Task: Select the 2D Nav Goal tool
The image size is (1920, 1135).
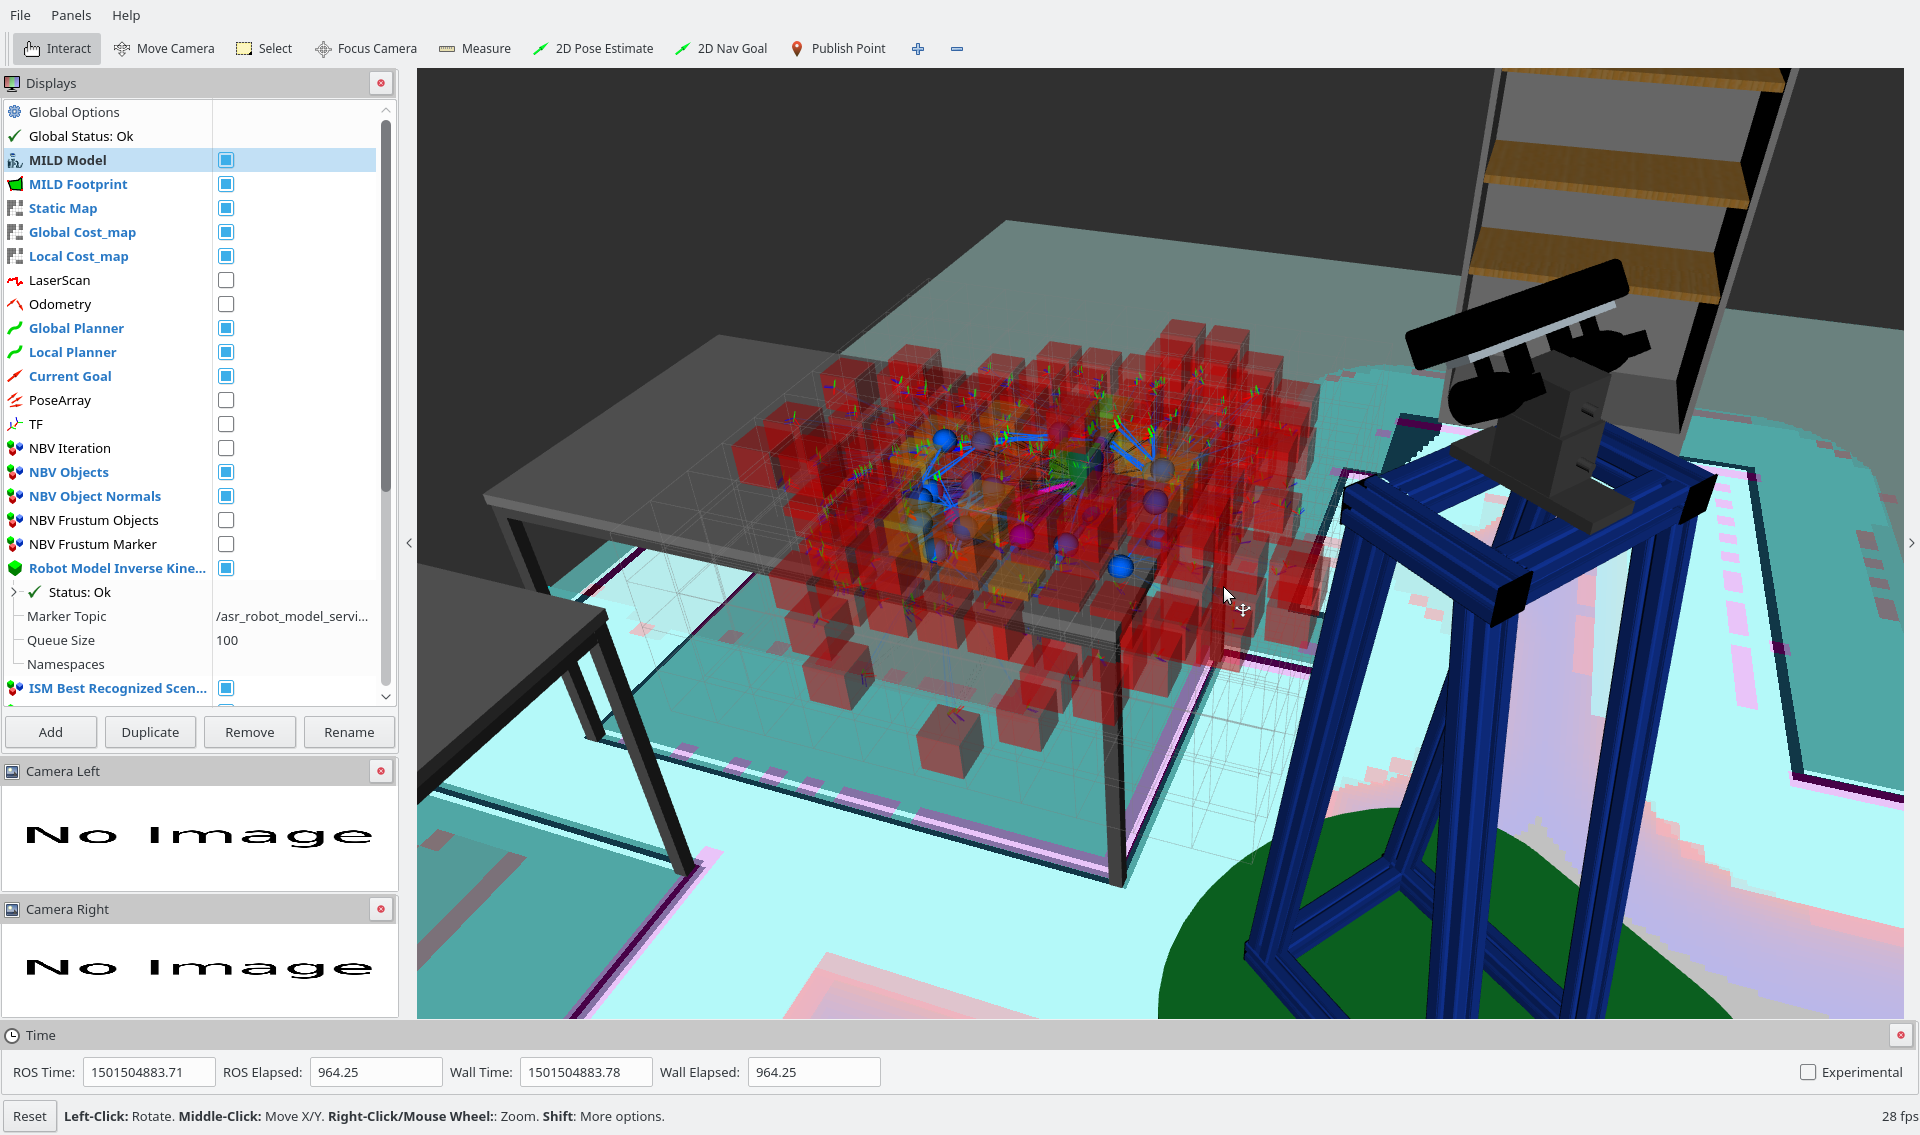Action: pyautogui.click(x=721, y=48)
